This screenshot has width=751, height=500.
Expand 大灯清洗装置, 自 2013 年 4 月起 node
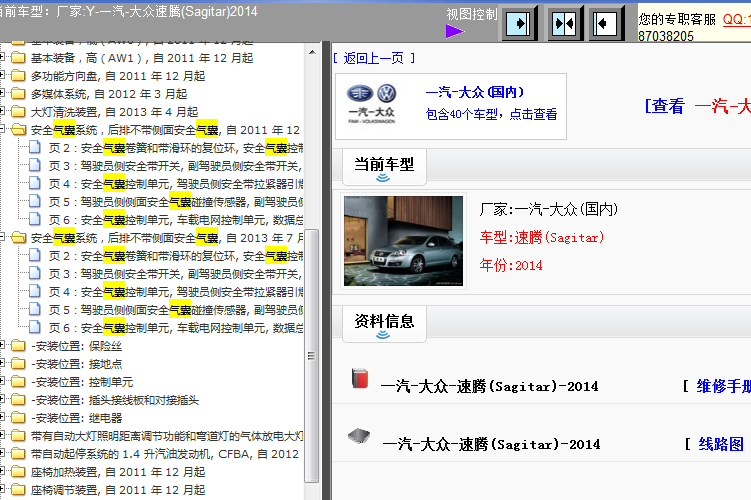[x=2, y=112]
